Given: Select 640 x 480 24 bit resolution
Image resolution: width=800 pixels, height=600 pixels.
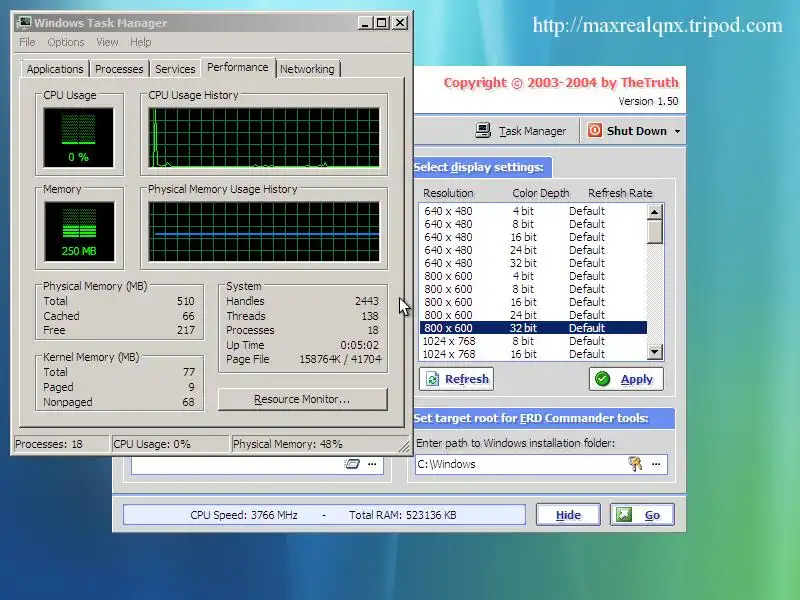Looking at the screenshot, I should pos(533,250).
